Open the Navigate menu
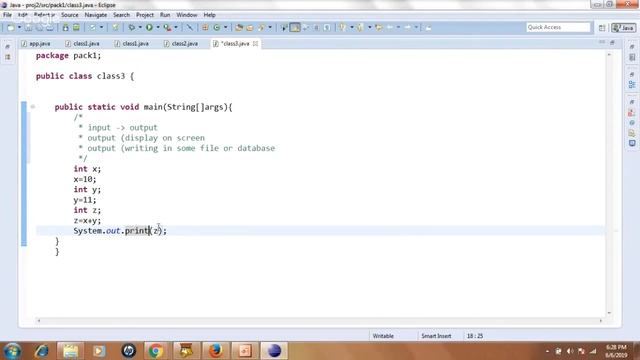The height and width of the screenshot is (360, 640). click(x=96, y=15)
